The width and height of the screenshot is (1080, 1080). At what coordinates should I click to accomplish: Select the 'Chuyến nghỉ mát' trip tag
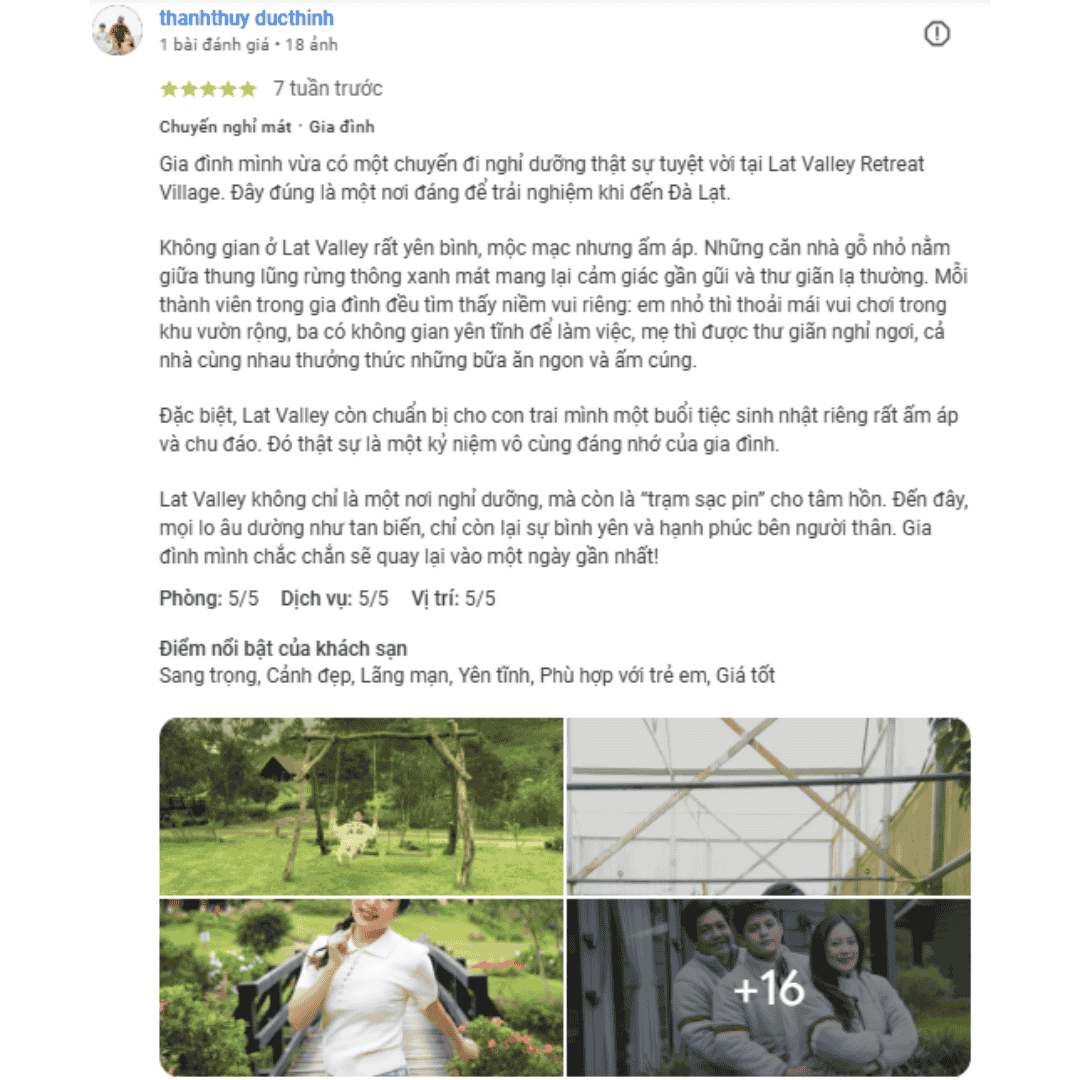coord(225,127)
